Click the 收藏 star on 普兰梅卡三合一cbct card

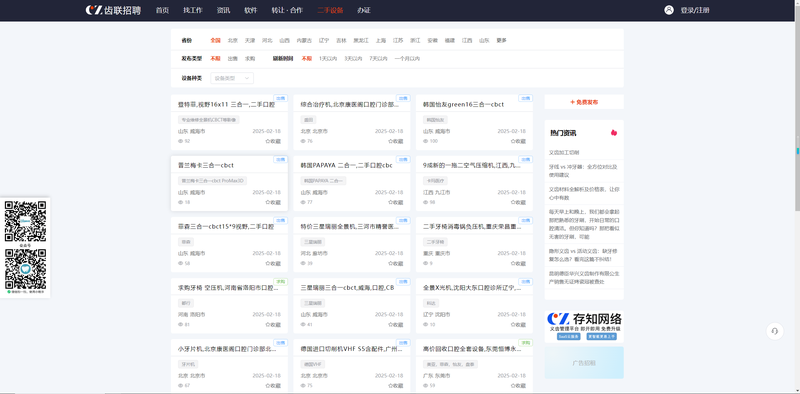click(268, 203)
